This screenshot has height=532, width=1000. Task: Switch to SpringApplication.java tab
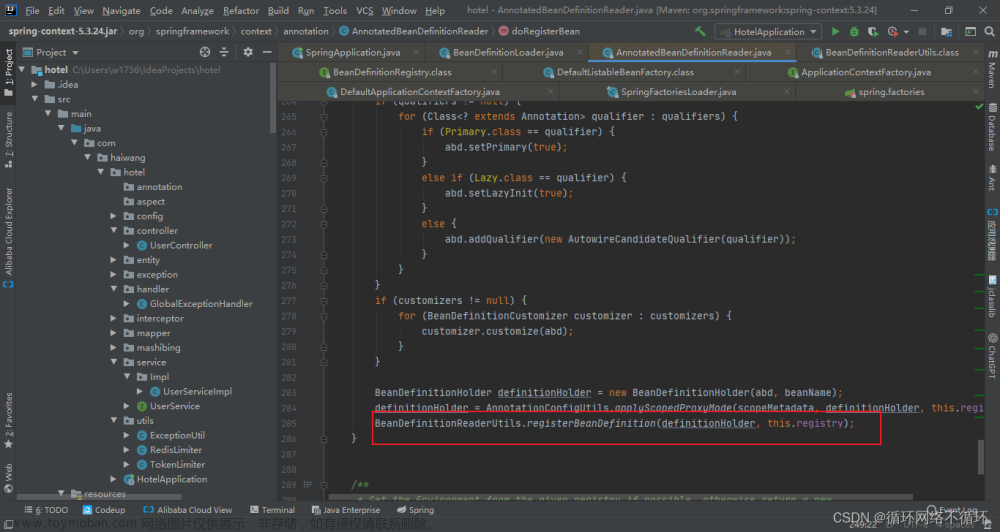[x=352, y=52]
